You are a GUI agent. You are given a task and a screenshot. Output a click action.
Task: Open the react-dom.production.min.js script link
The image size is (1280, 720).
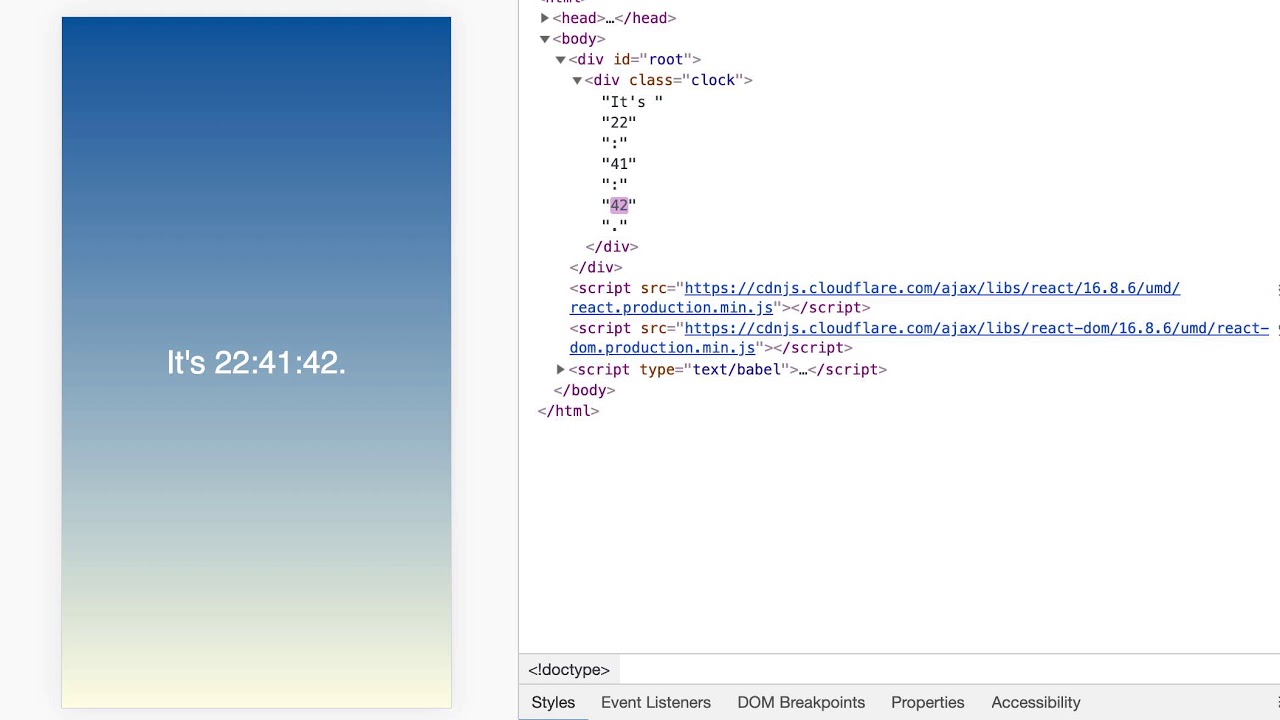[x=919, y=338]
